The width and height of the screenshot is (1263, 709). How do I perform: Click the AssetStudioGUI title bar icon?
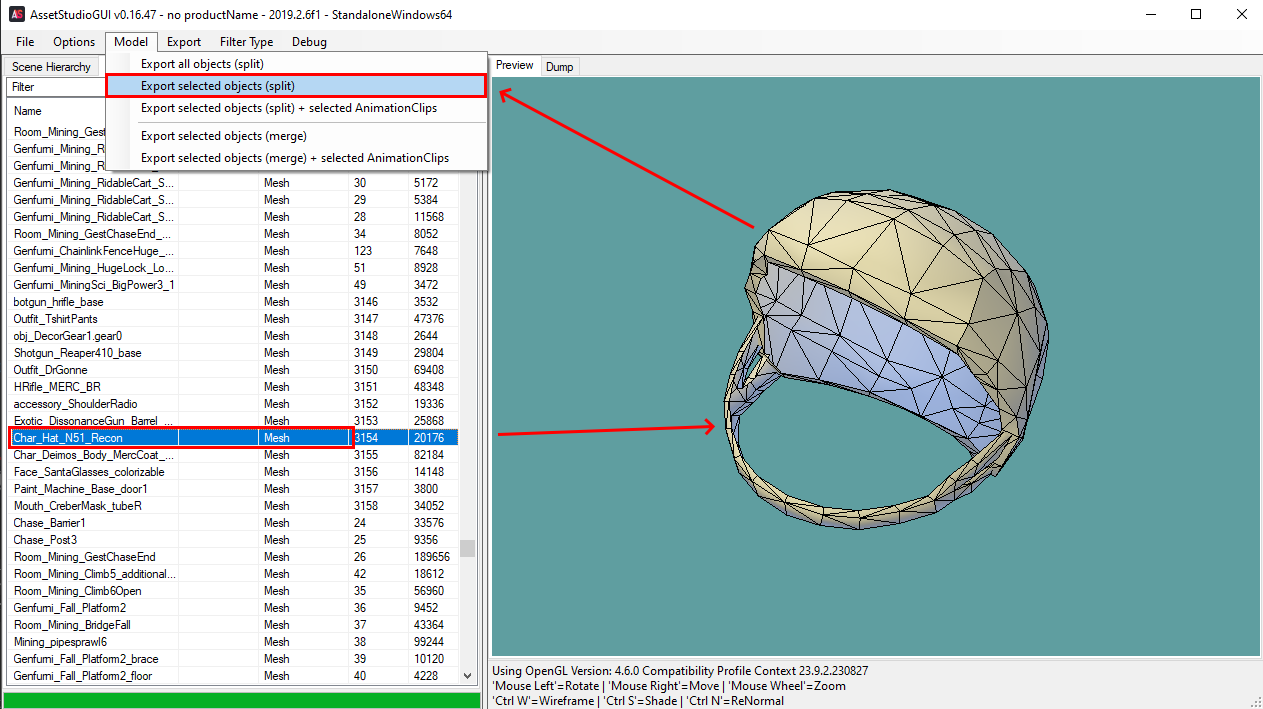click(16, 15)
